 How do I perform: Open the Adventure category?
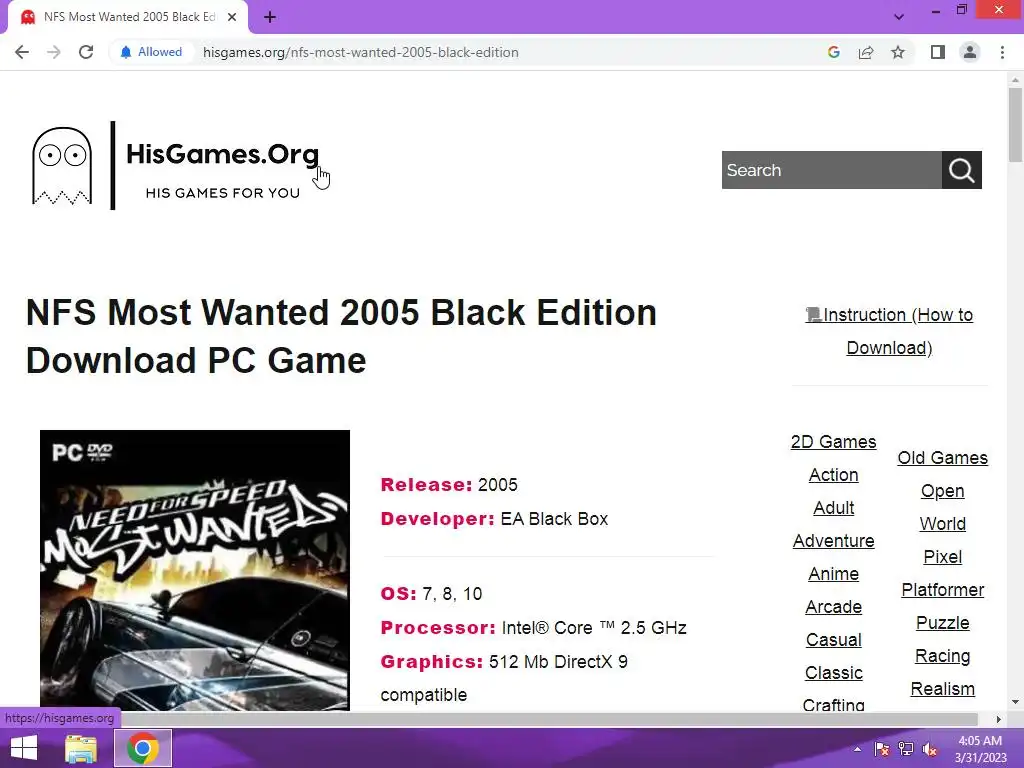pyautogui.click(x=833, y=541)
